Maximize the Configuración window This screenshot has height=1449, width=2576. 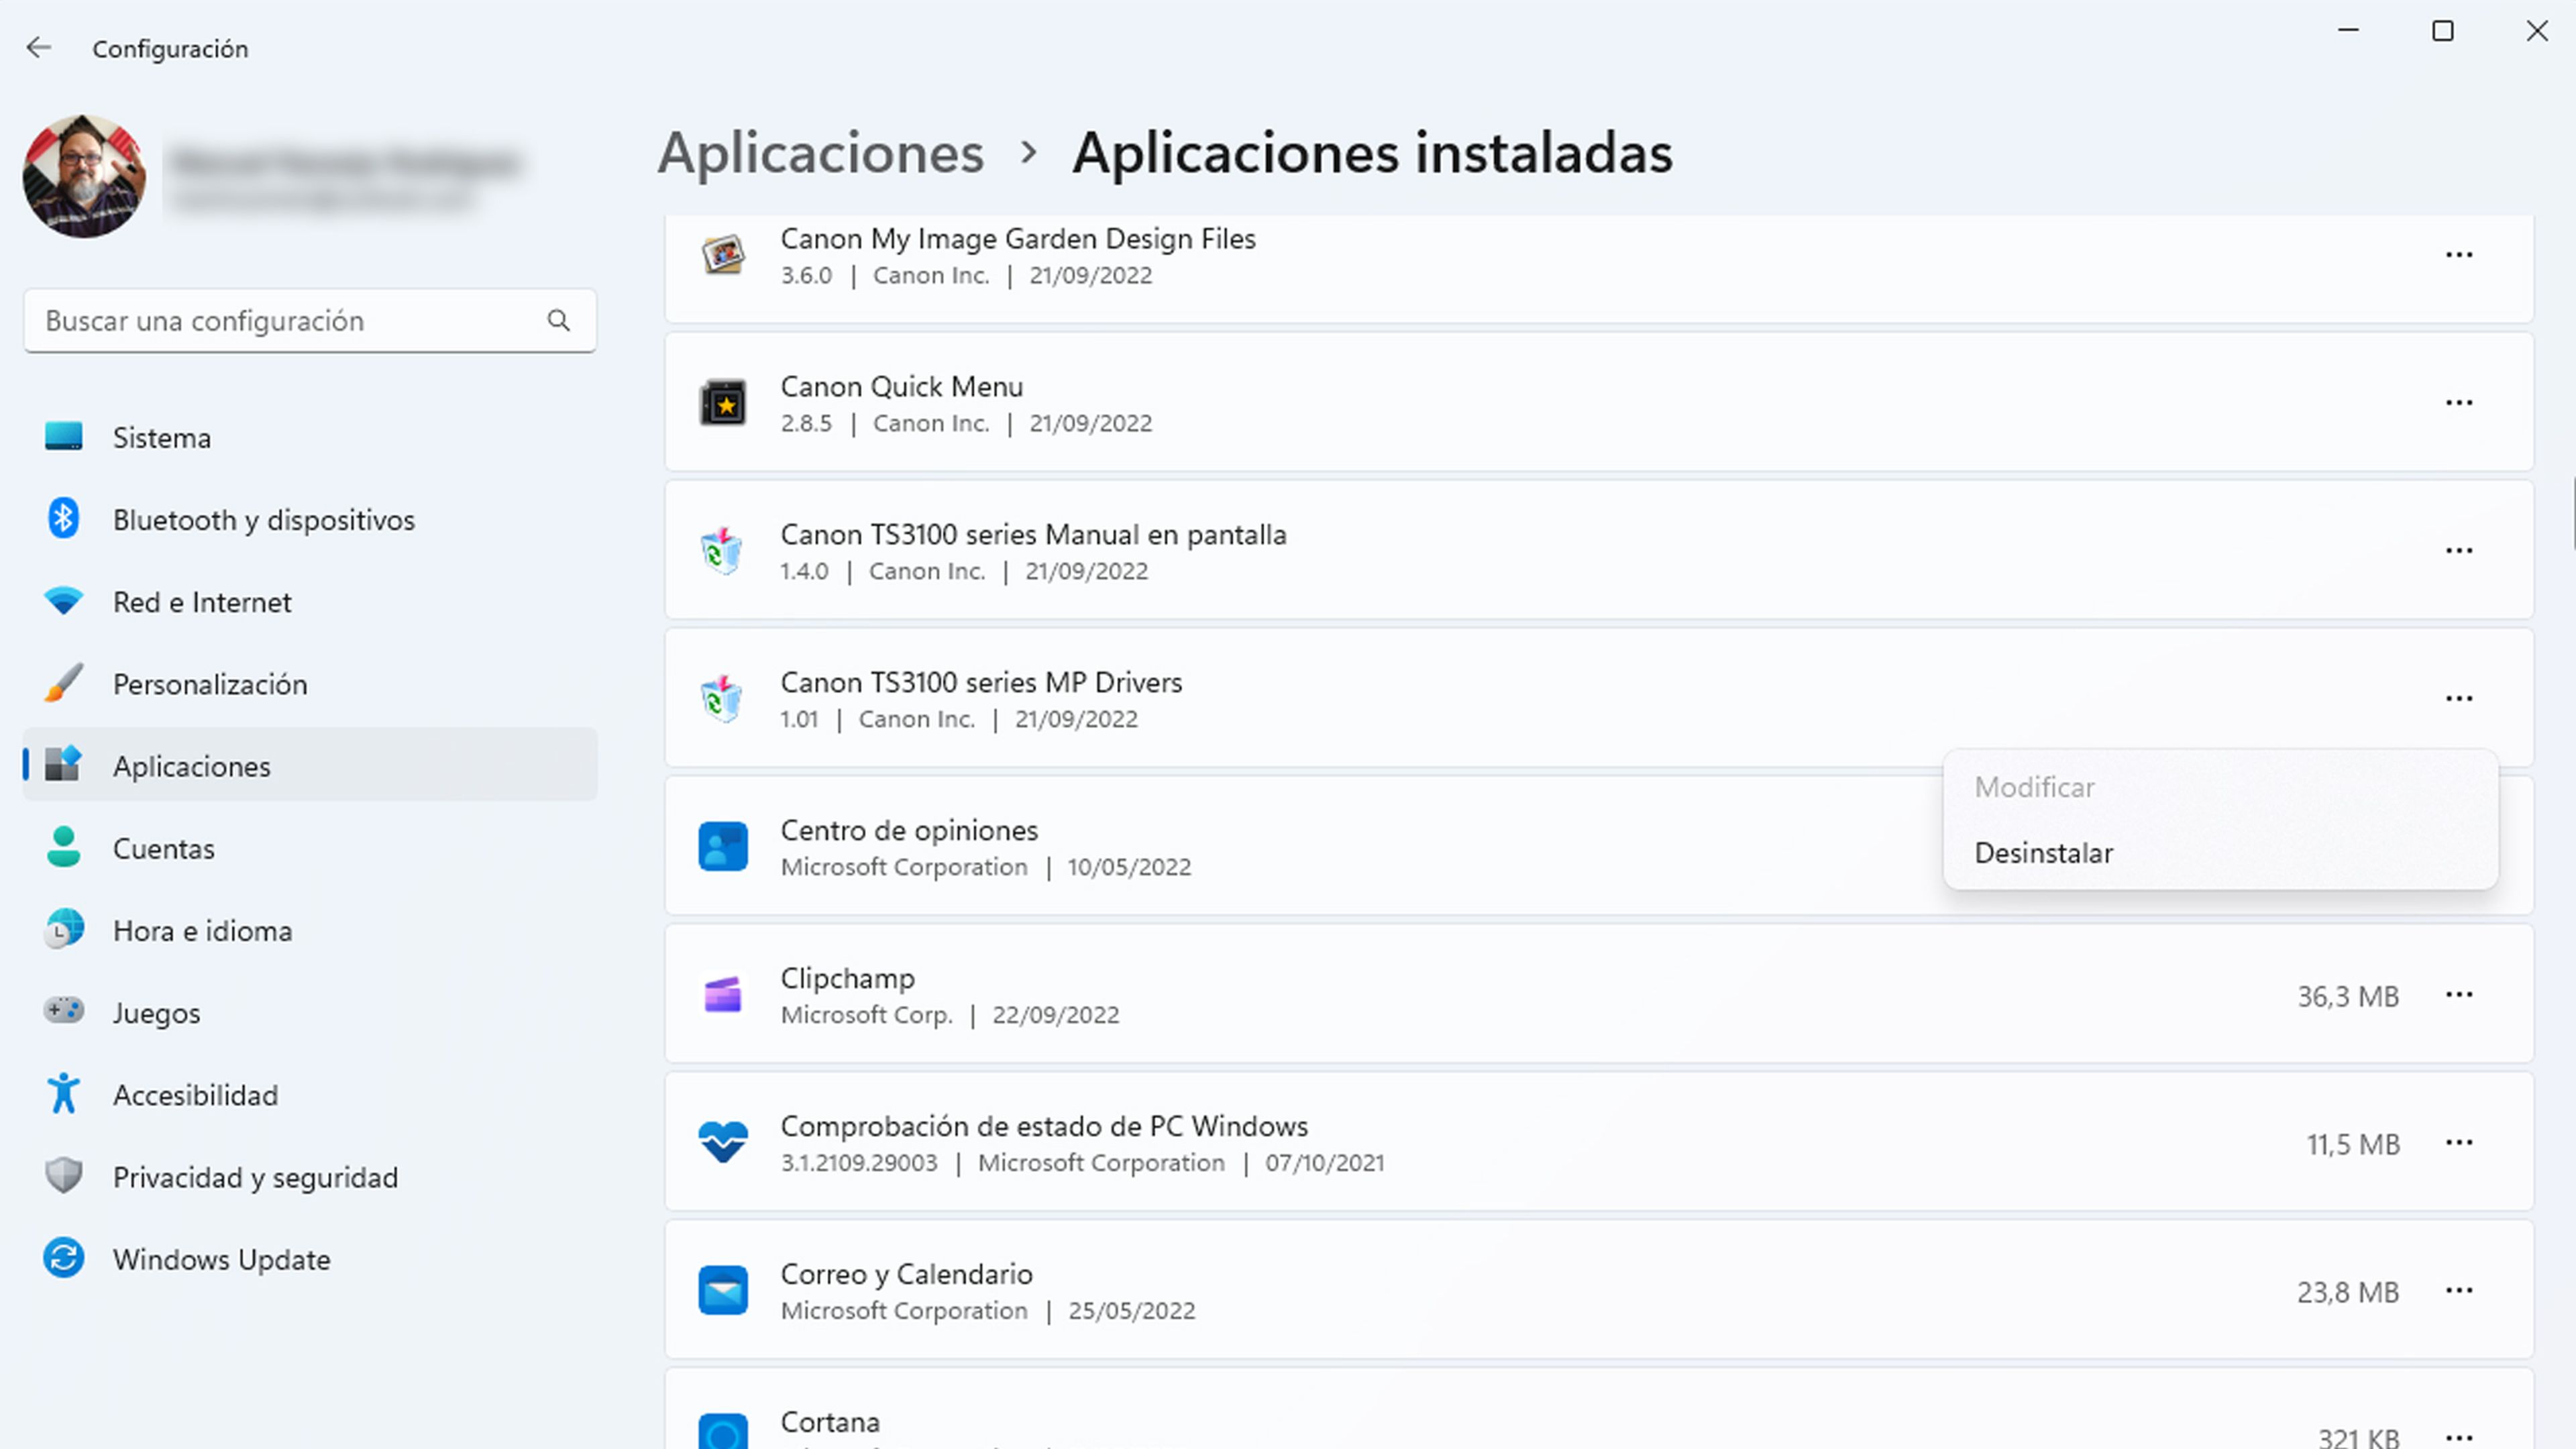(x=2443, y=31)
